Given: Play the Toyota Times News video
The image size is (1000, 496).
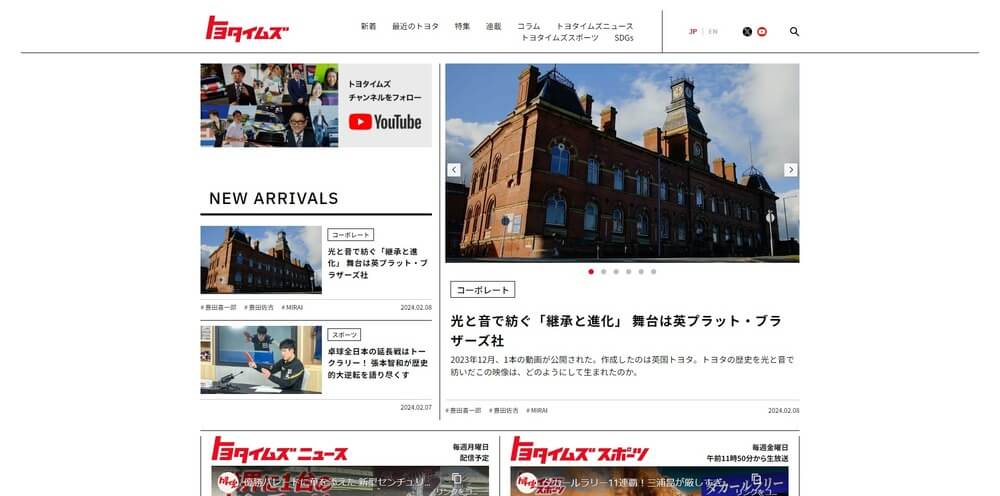Looking at the screenshot, I should 350,481.
